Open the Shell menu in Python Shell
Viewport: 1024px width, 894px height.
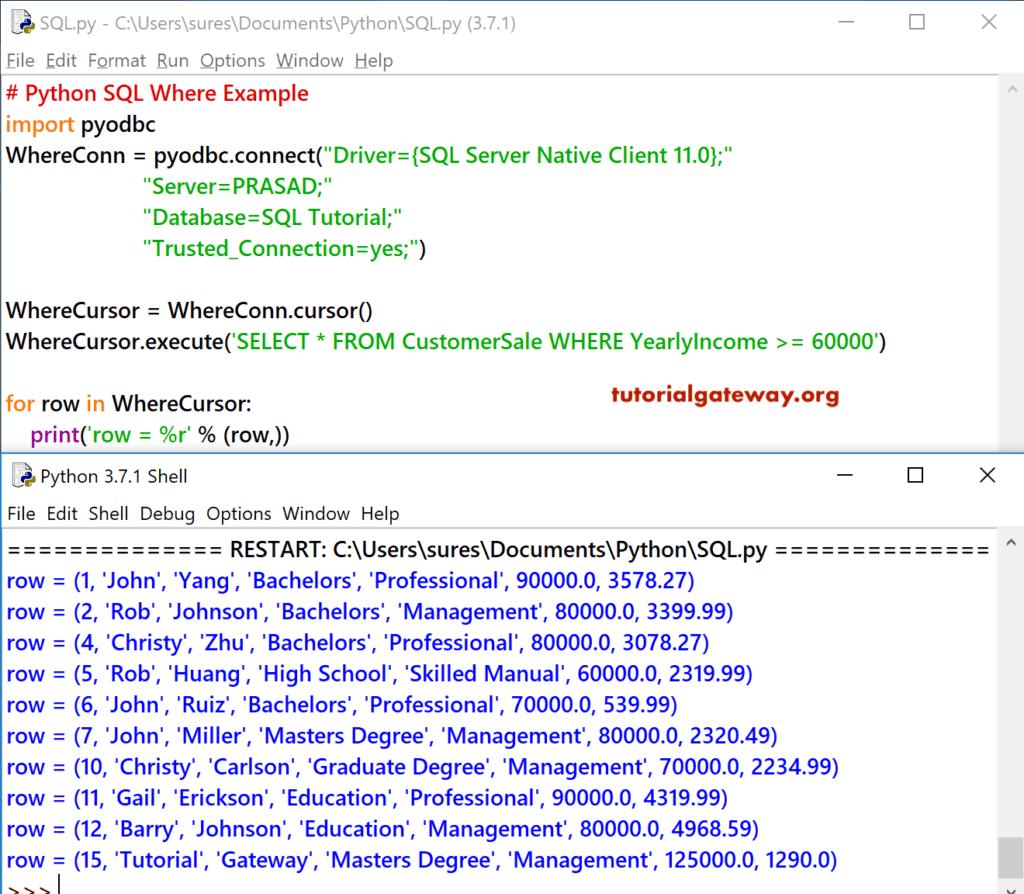108,513
